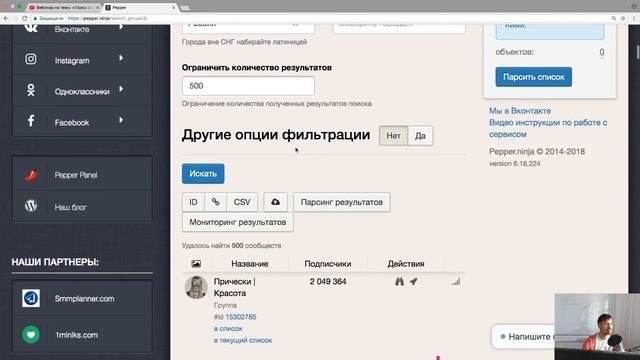The height and width of the screenshot is (360, 640).
Task: Go back in browser history
Action: pos(6,18)
